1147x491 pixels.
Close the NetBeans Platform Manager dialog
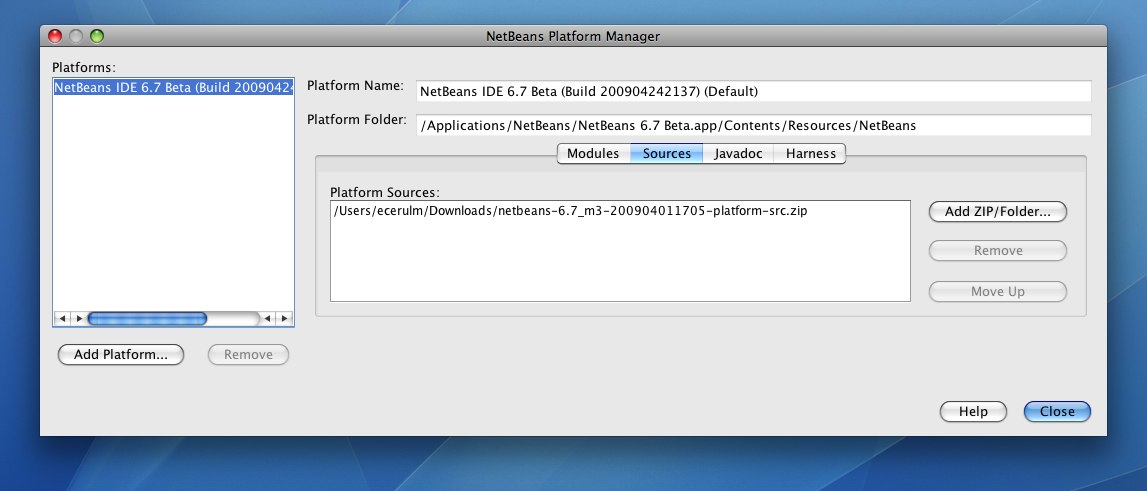(1057, 412)
